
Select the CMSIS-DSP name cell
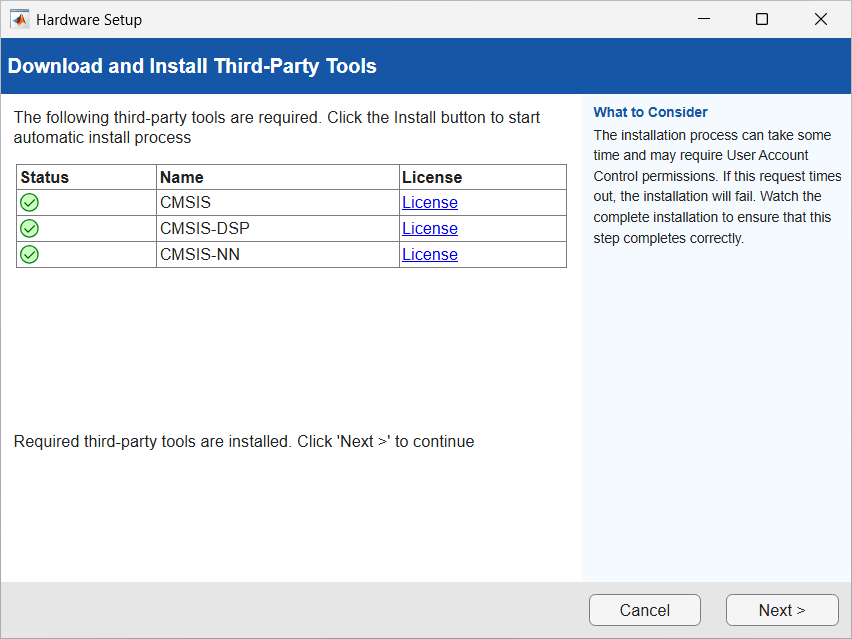click(278, 229)
